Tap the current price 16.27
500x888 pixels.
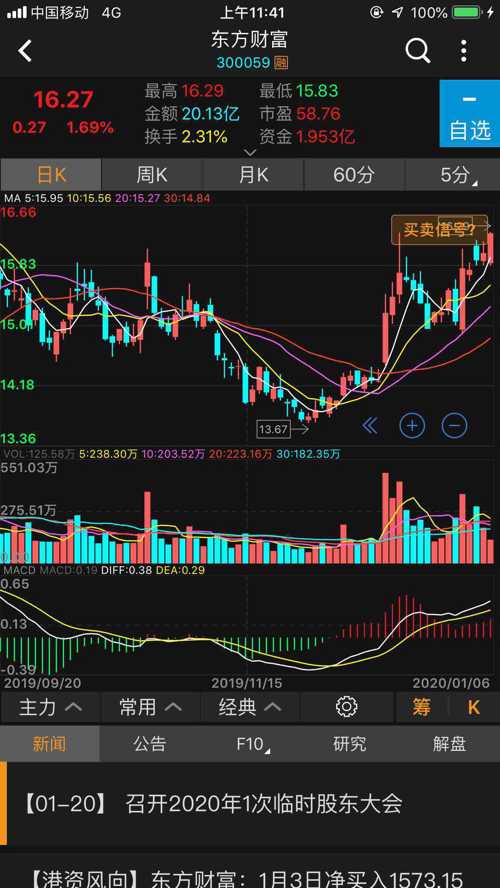point(63,100)
